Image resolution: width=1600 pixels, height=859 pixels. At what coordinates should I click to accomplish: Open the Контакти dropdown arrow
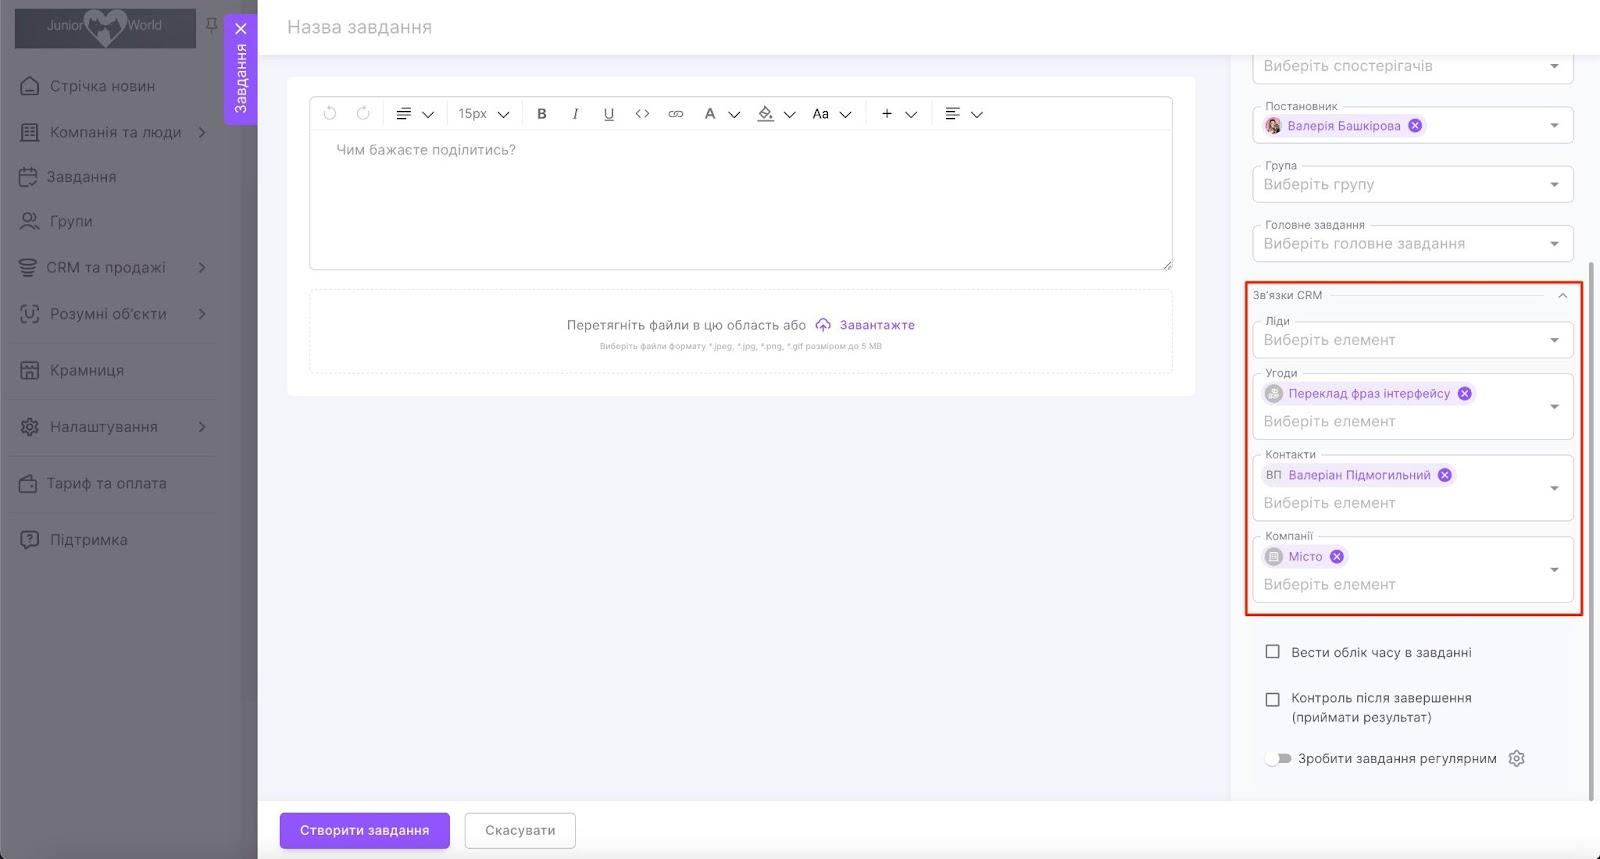click(x=1554, y=488)
